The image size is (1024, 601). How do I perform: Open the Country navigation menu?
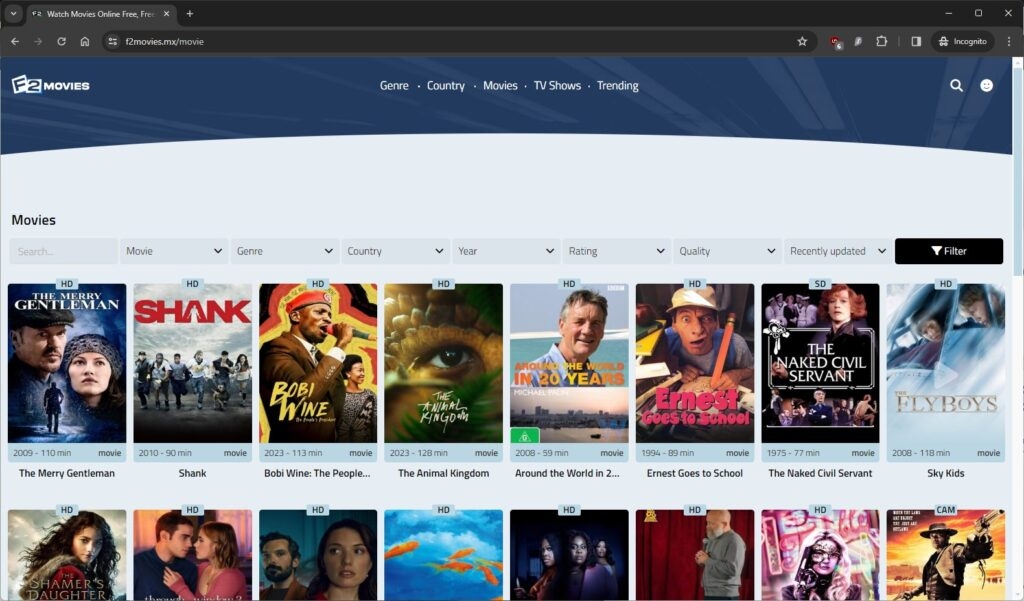point(445,86)
